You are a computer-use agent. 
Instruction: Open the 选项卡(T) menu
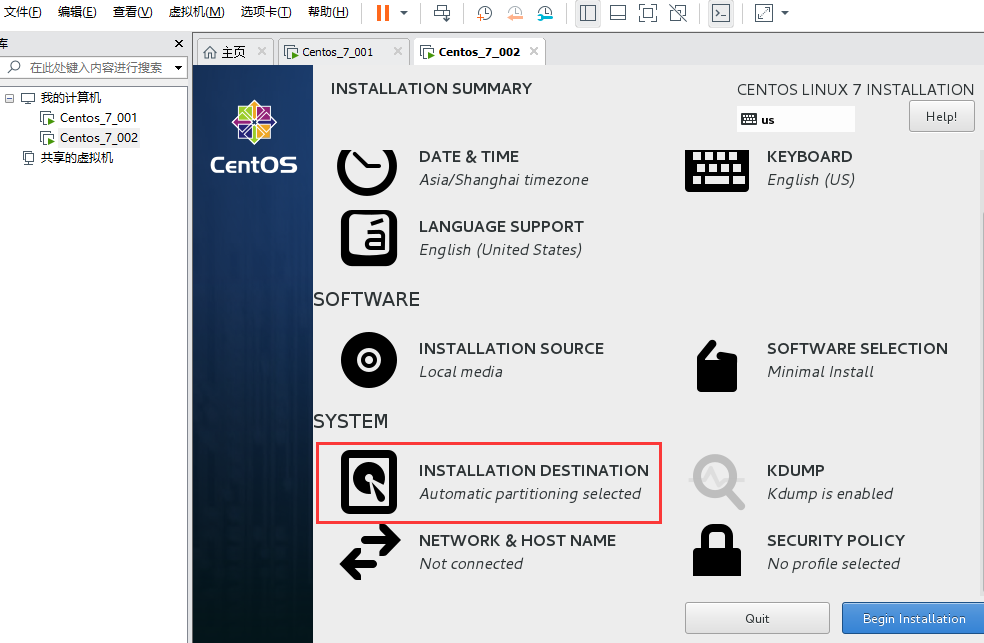266,12
